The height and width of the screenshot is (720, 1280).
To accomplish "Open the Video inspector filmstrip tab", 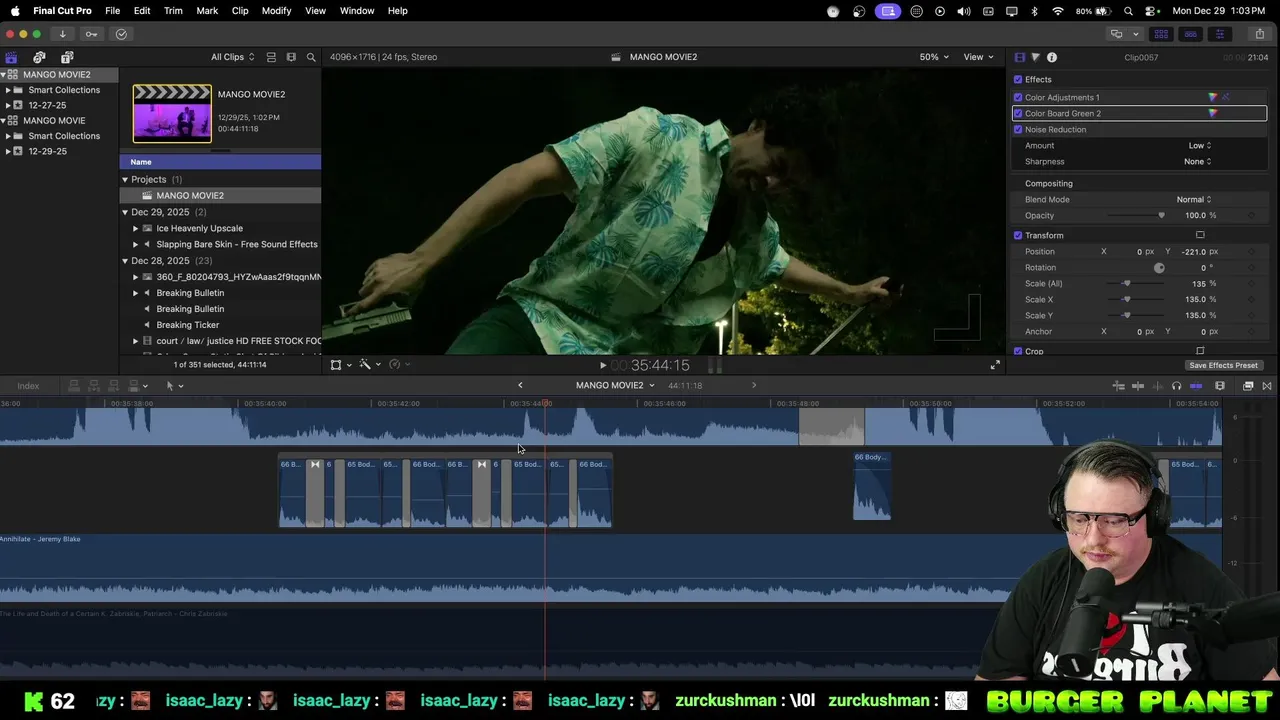I will pos(1019,57).
